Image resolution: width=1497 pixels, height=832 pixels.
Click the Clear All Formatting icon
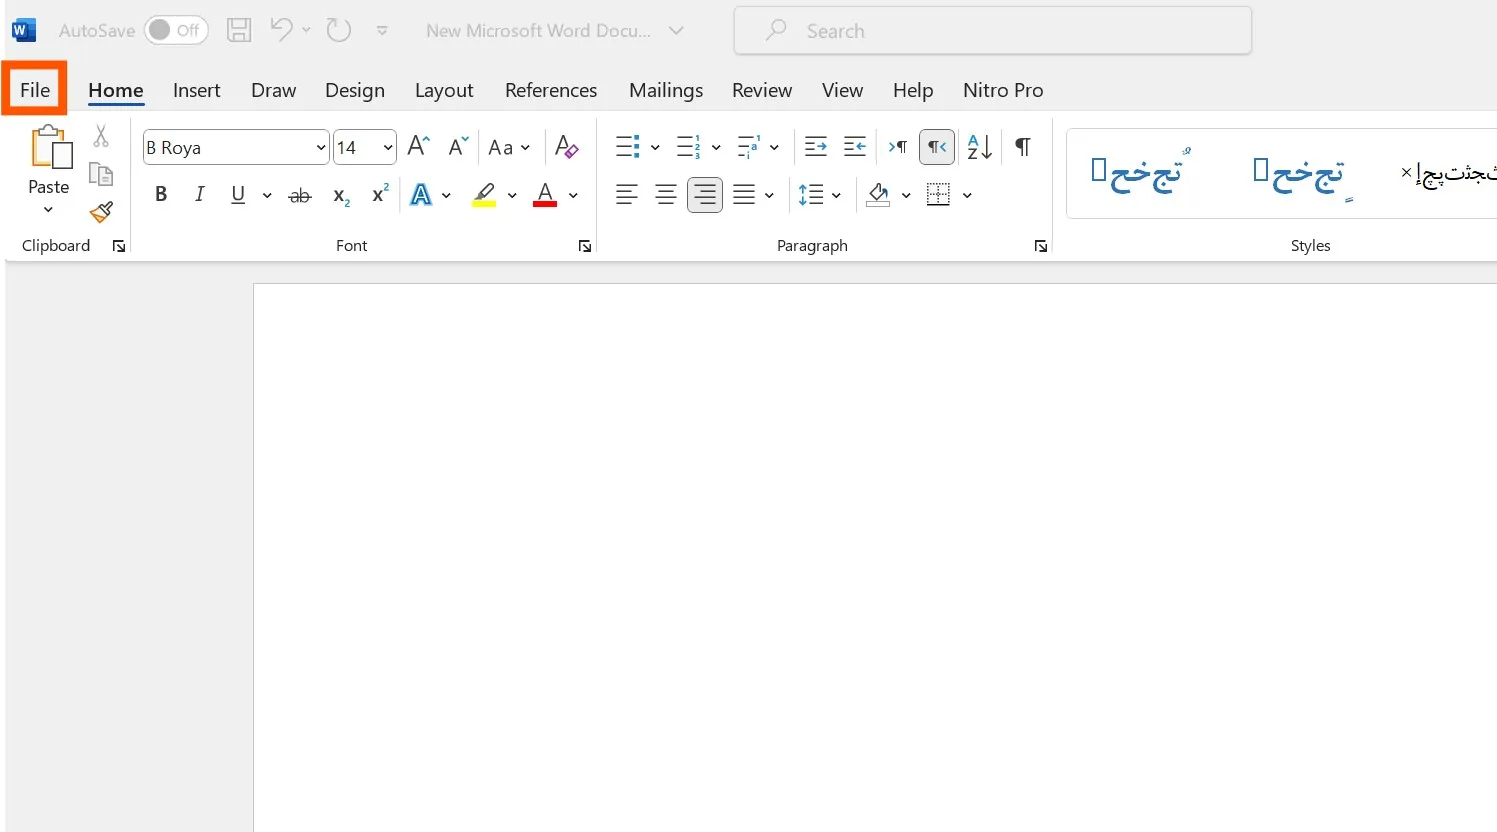[x=566, y=147]
